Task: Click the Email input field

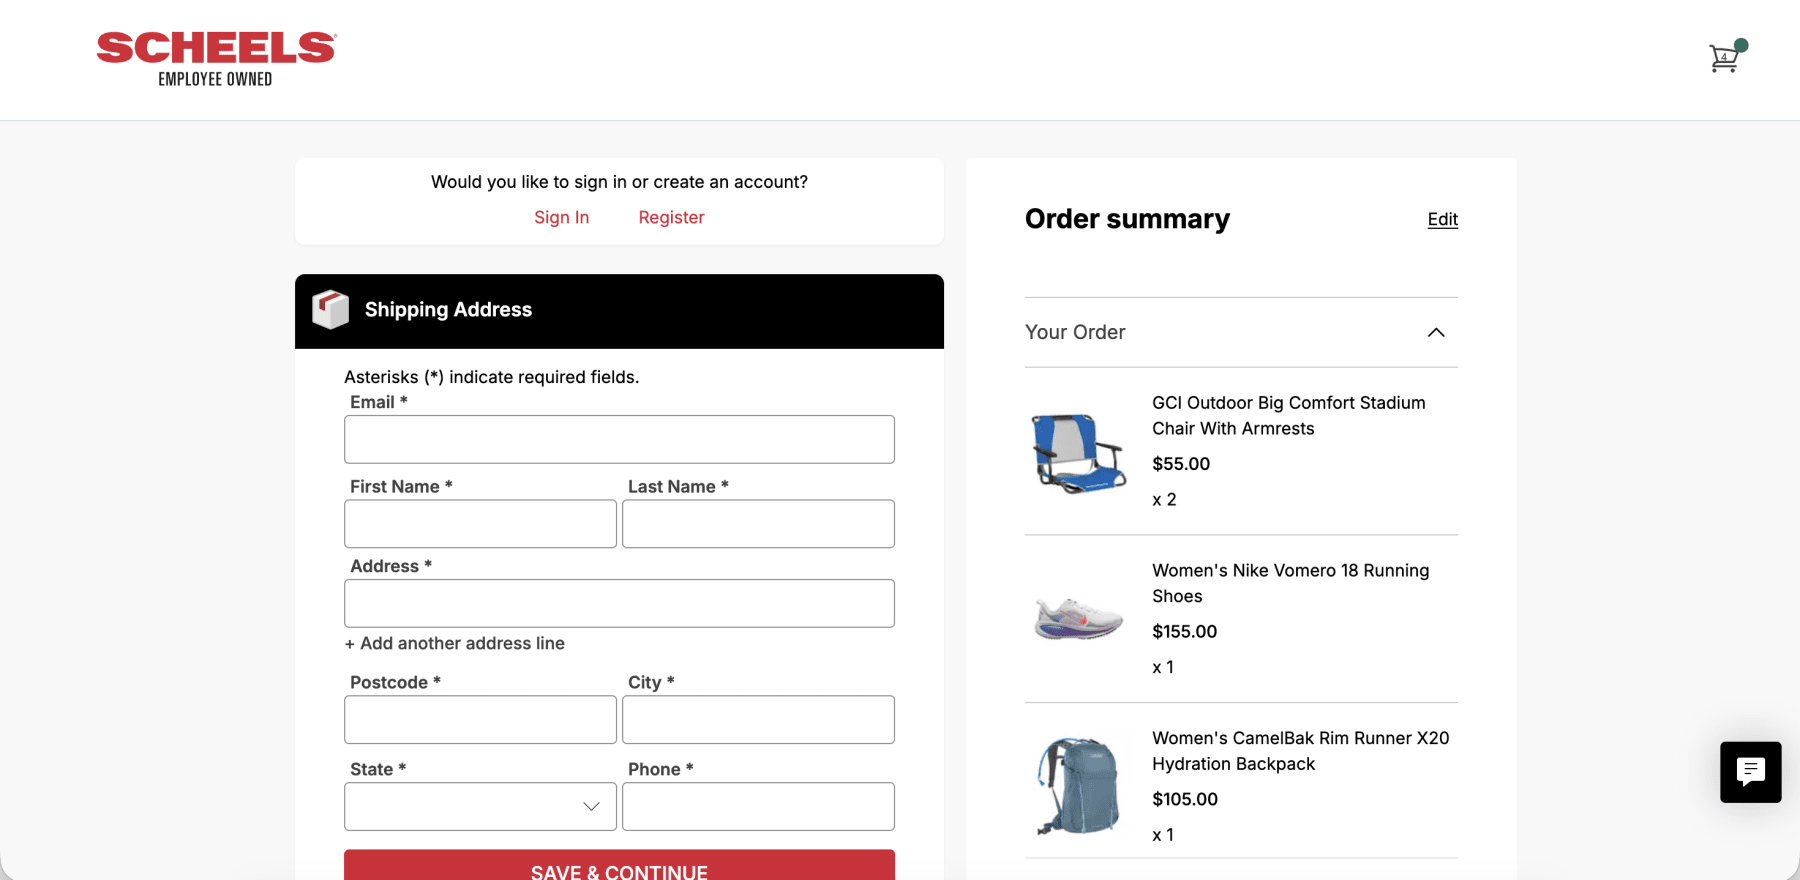Action: (619, 439)
